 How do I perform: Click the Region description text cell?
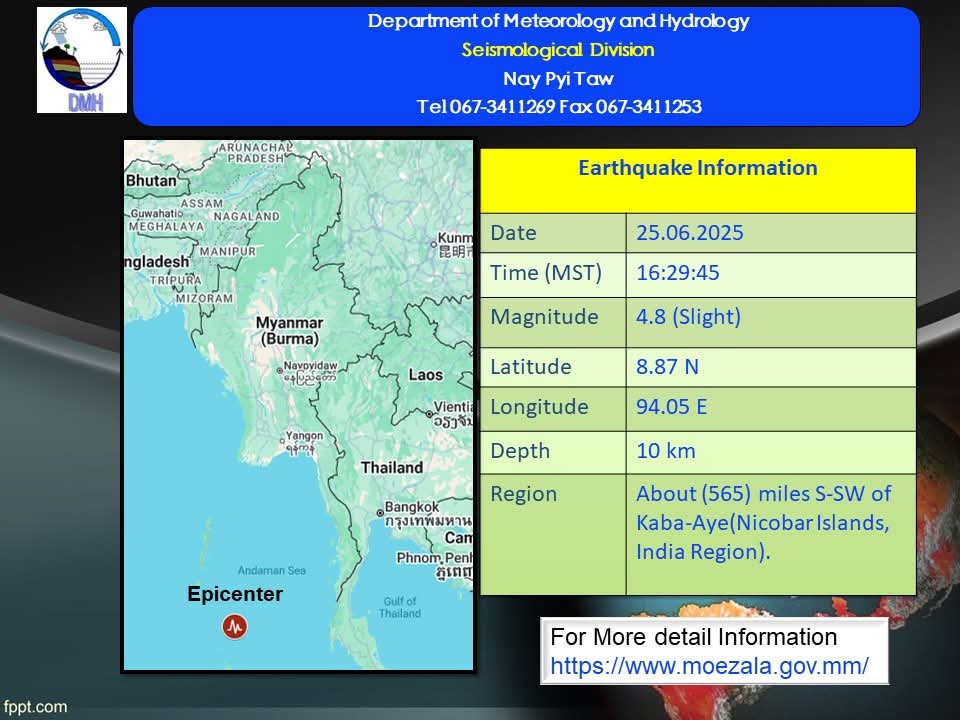coord(763,523)
